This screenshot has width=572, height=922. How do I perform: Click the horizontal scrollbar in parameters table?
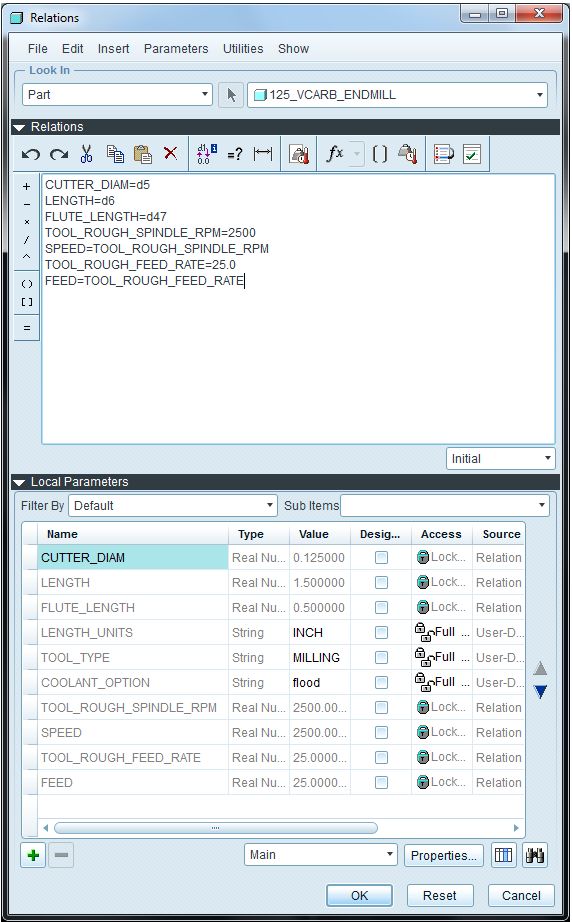click(x=216, y=828)
